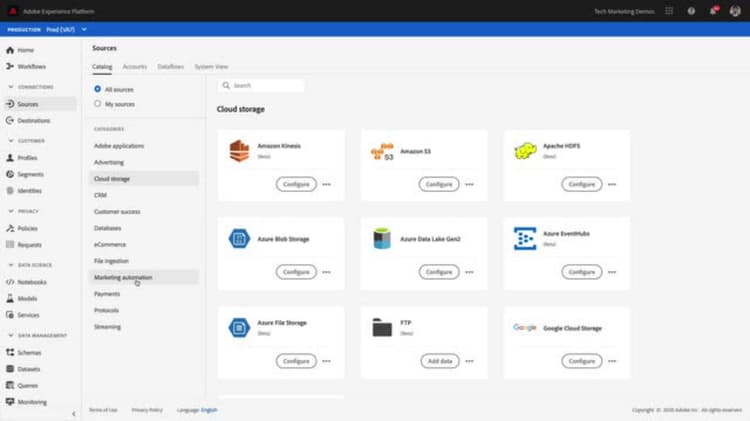The image size is (750, 421).
Task: Configure the Azure File Storage source
Action: (x=296, y=361)
